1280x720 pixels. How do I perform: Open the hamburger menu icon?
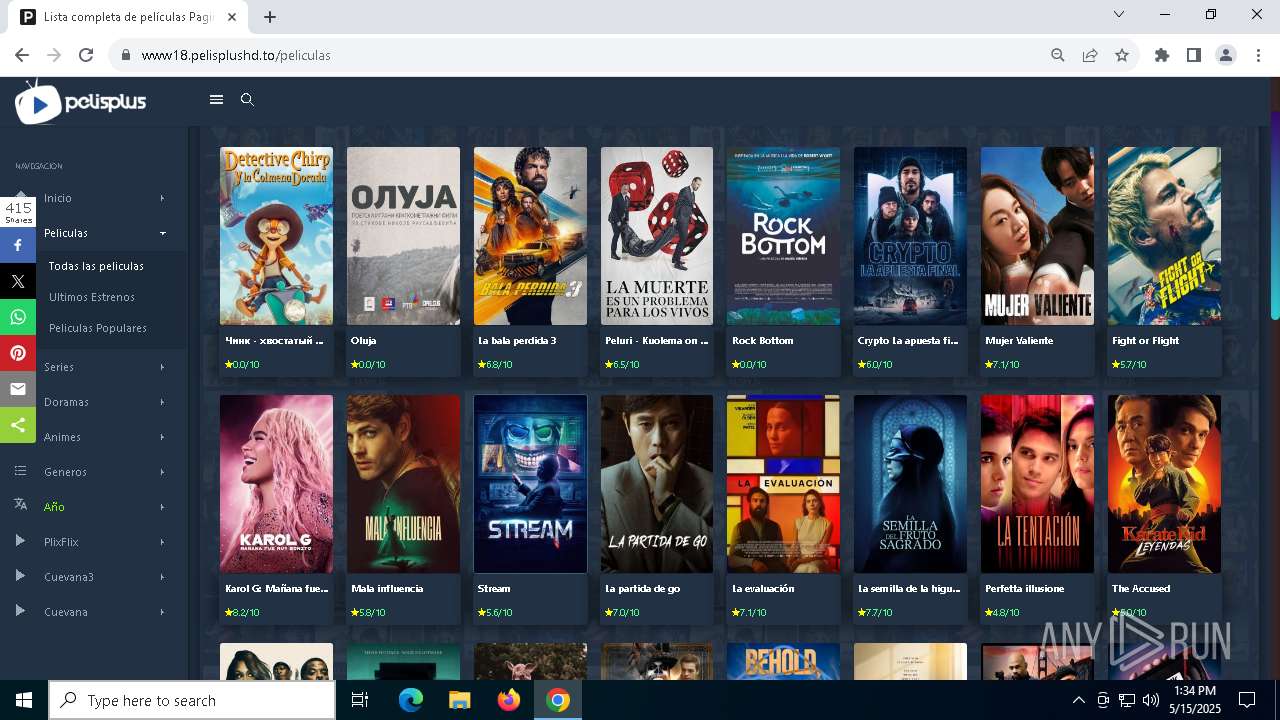pyautogui.click(x=216, y=99)
